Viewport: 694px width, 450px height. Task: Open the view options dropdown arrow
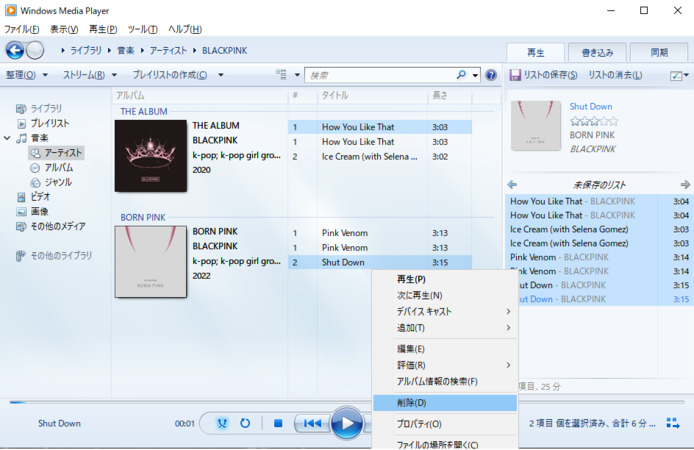click(x=297, y=75)
